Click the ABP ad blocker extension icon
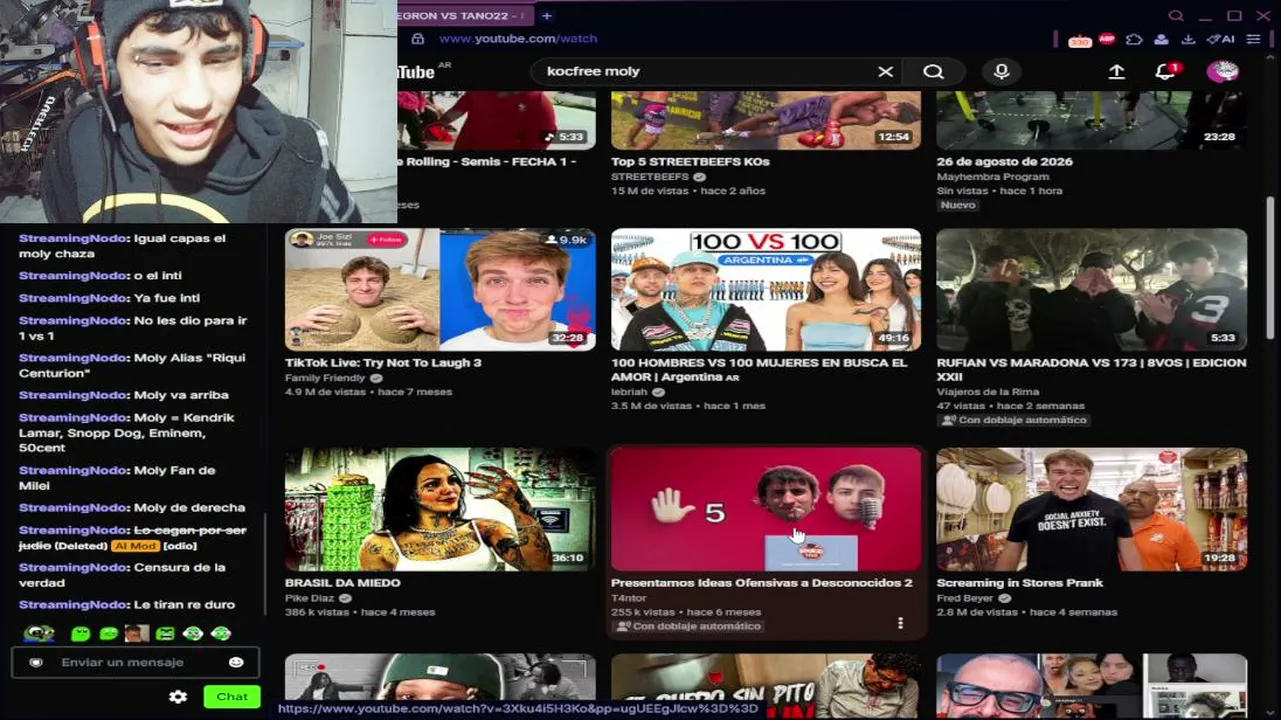This screenshot has width=1281, height=720. pyautogui.click(x=1107, y=39)
